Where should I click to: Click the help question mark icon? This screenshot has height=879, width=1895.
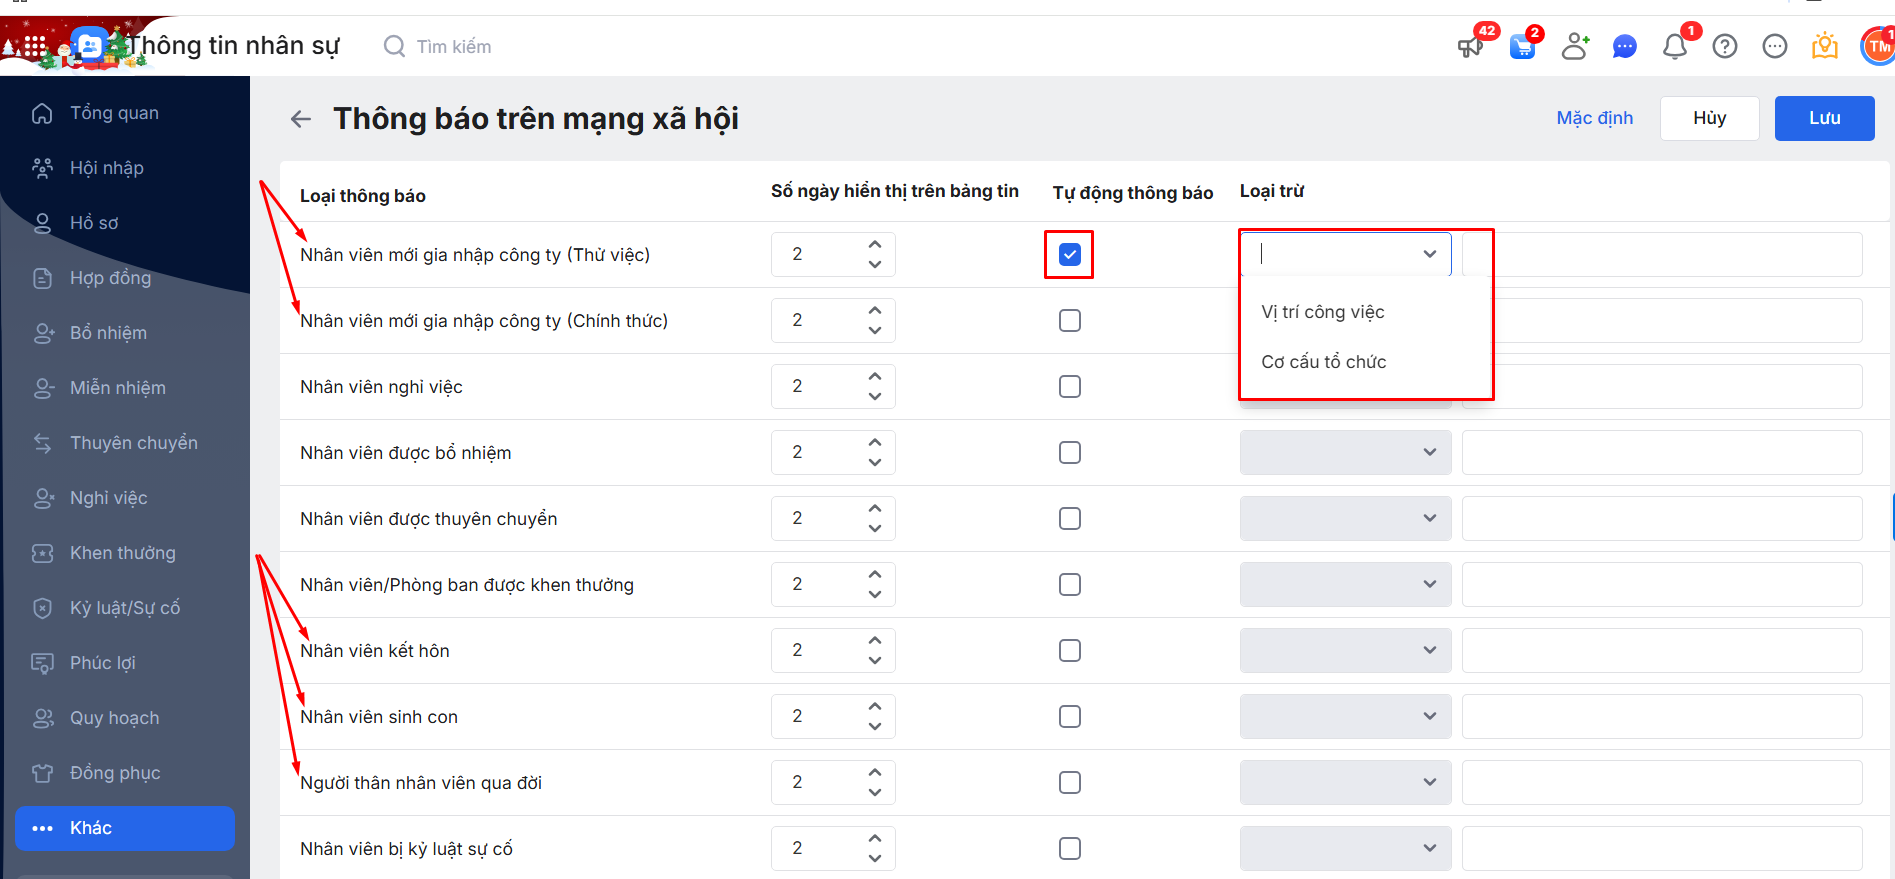coord(1725,46)
